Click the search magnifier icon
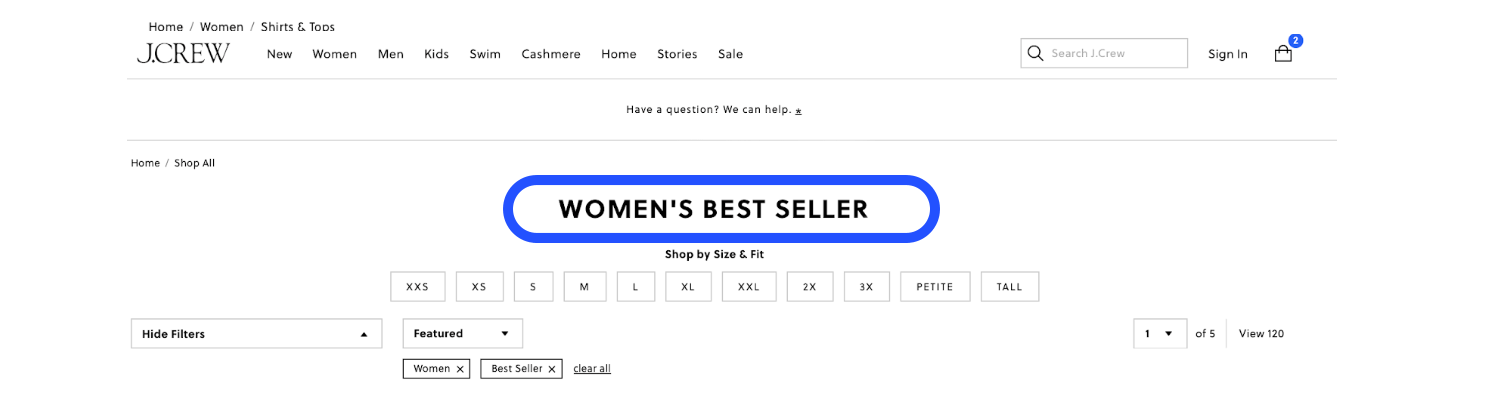Image resolution: width=1489 pixels, height=407 pixels. click(x=1035, y=53)
